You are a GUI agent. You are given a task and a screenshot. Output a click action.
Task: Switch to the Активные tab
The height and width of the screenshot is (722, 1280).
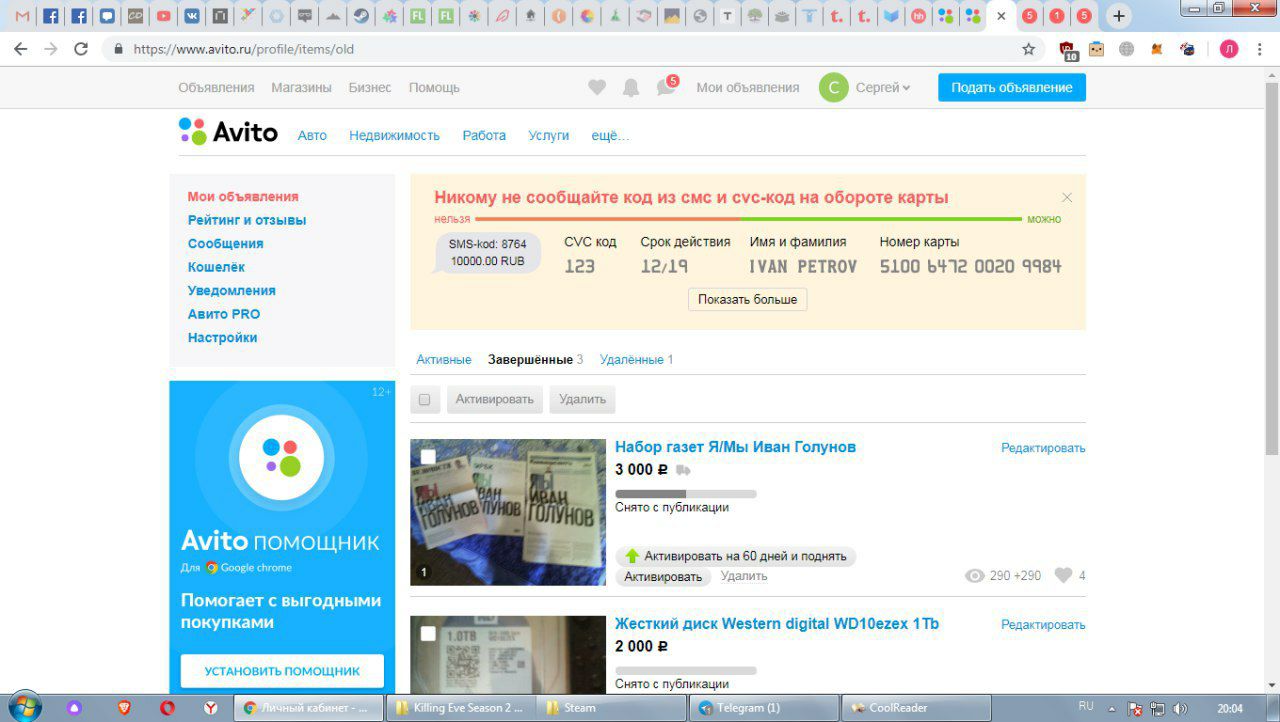[443, 359]
